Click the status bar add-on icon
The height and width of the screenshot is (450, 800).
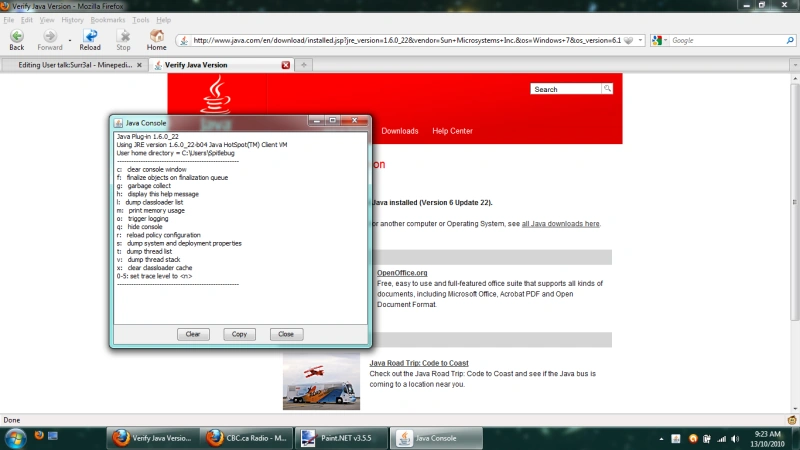pyautogui.click(x=792, y=420)
